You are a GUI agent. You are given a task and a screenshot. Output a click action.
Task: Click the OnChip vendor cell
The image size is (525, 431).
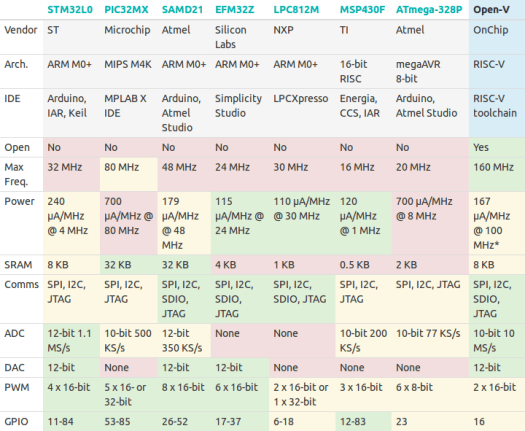(x=497, y=37)
